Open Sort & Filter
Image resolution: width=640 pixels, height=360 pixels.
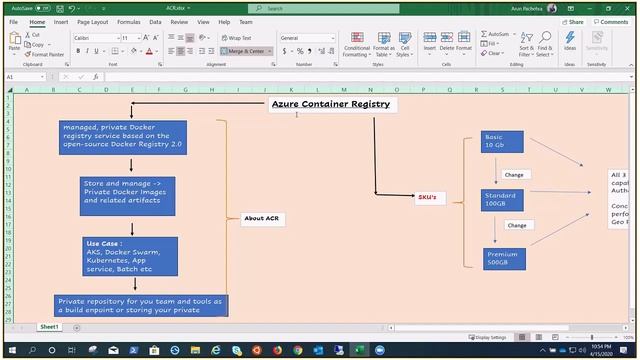point(527,44)
